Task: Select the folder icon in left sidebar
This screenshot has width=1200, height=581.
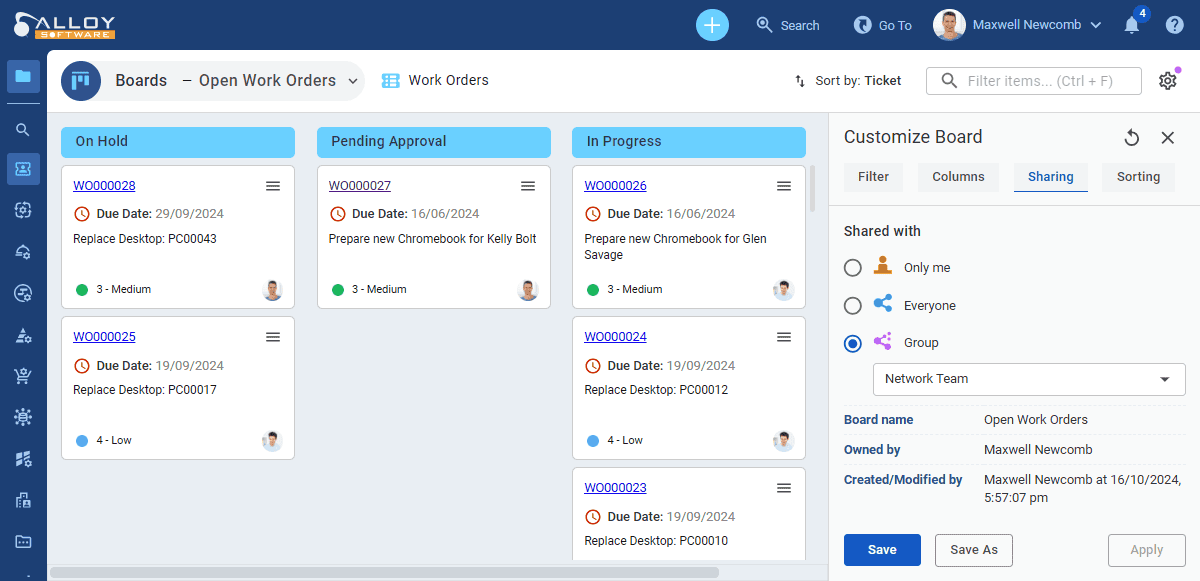Action: click(23, 76)
